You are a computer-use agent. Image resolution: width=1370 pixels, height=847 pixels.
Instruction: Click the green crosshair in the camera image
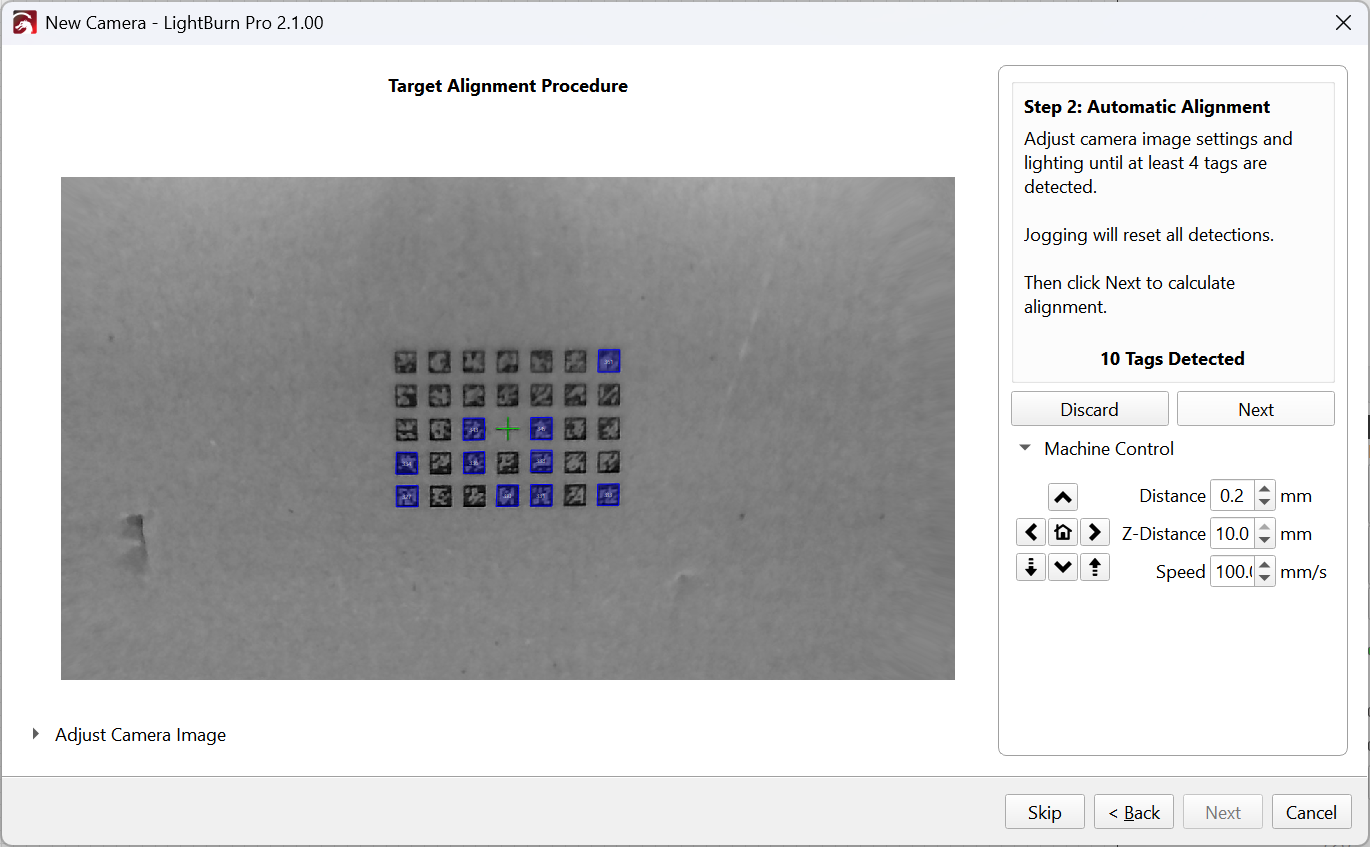(508, 429)
